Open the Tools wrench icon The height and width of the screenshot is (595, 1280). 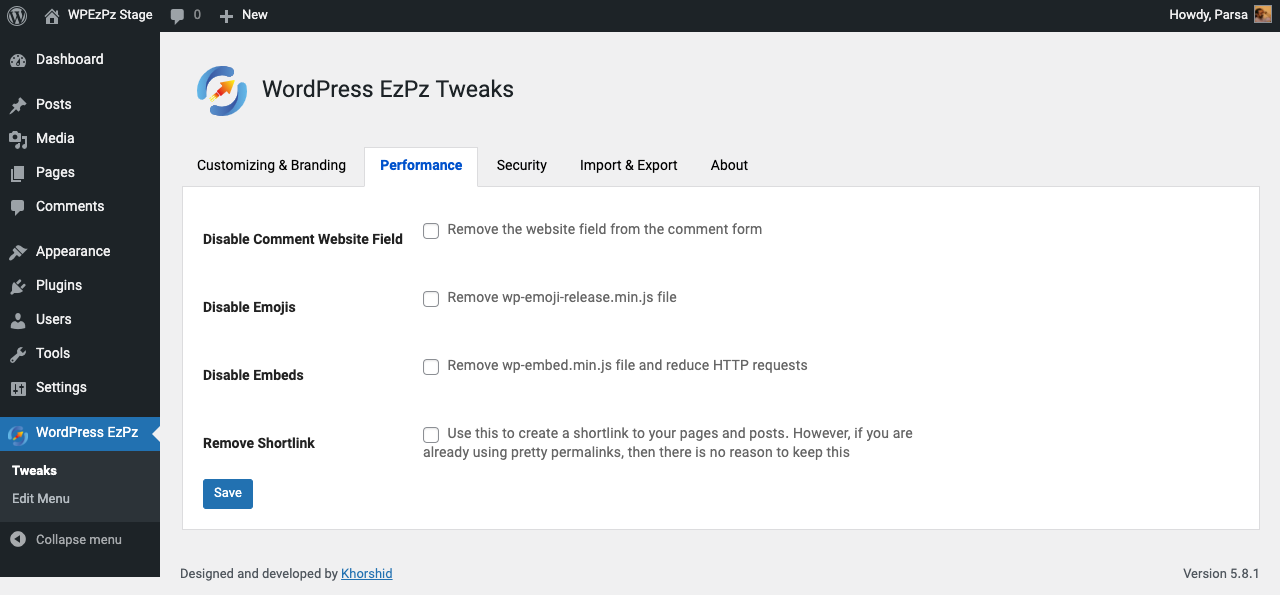(17, 354)
